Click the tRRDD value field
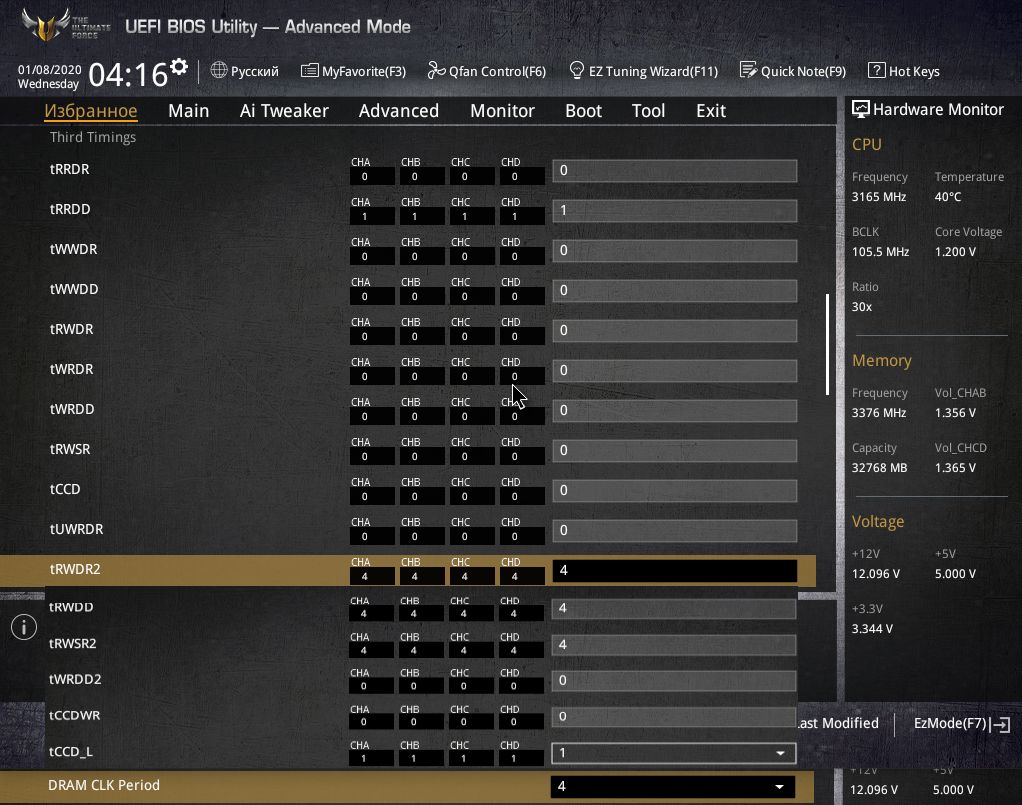 675,211
